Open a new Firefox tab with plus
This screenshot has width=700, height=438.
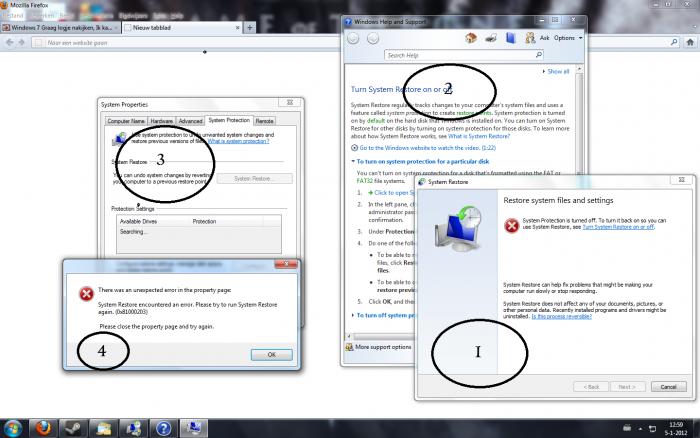click(x=250, y=28)
